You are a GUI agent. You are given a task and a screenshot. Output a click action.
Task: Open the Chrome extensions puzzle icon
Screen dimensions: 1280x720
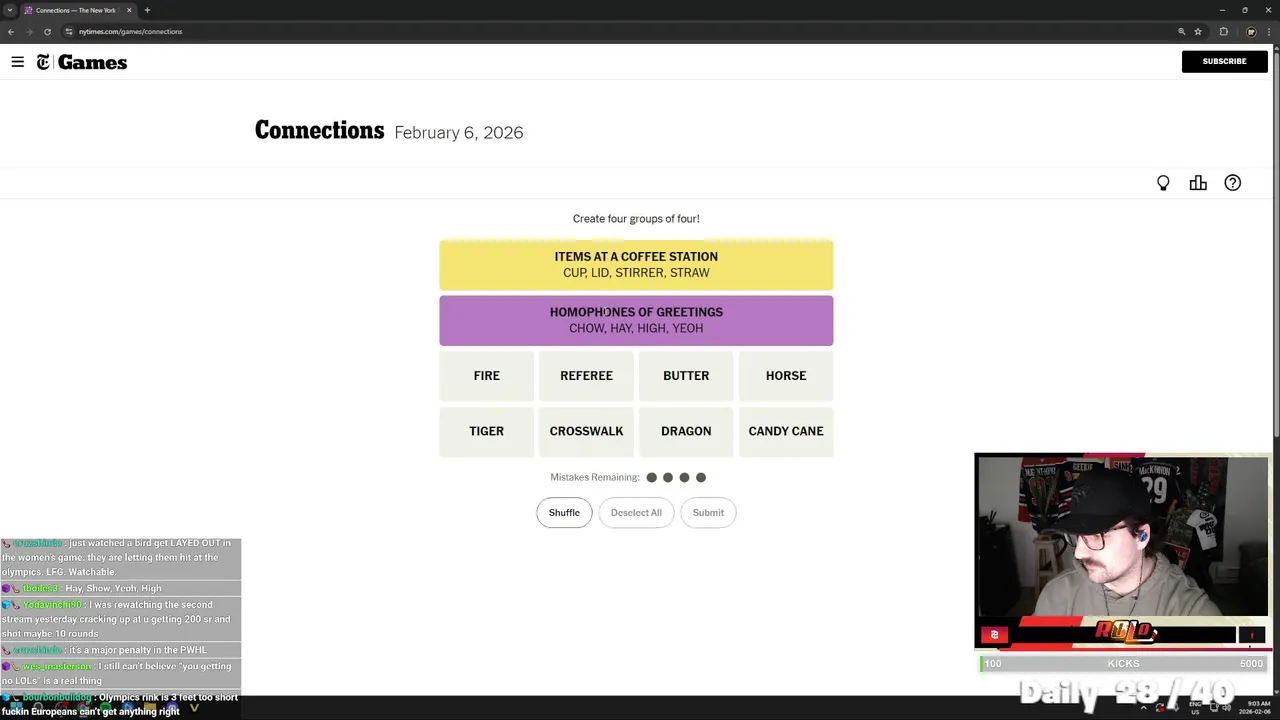[1223, 31]
